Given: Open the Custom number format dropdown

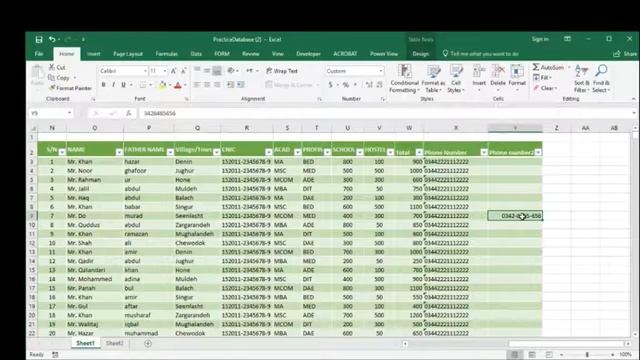Looking at the screenshot, I should pyautogui.click(x=380, y=71).
